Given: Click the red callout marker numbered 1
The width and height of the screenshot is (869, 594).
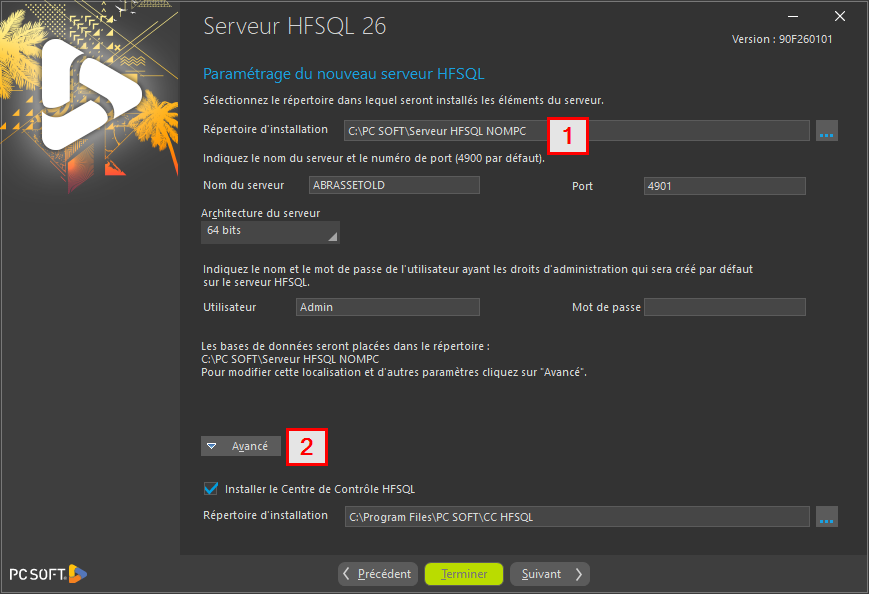Looking at the screenshot, I should [568, 137].
